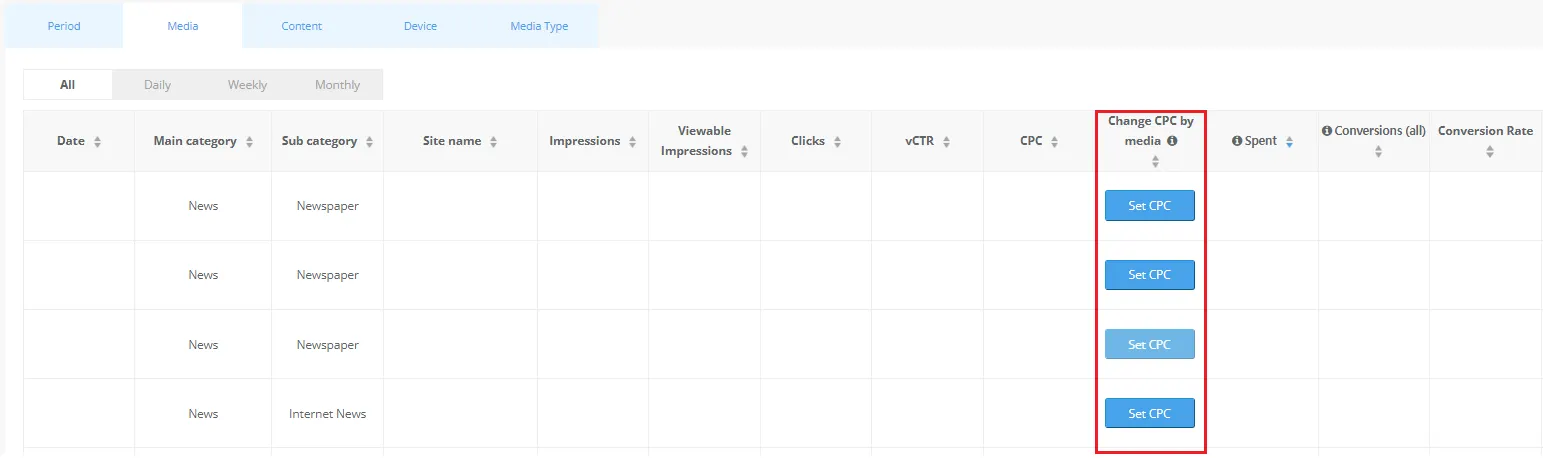This screenshot has height=458, width=1543.
Task: Sort table by Date column arrows
Action: pos(97,142)
